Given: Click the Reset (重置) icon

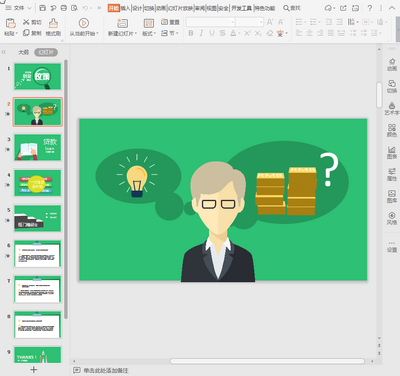Looking at the screenshot, I should (164, 22).
